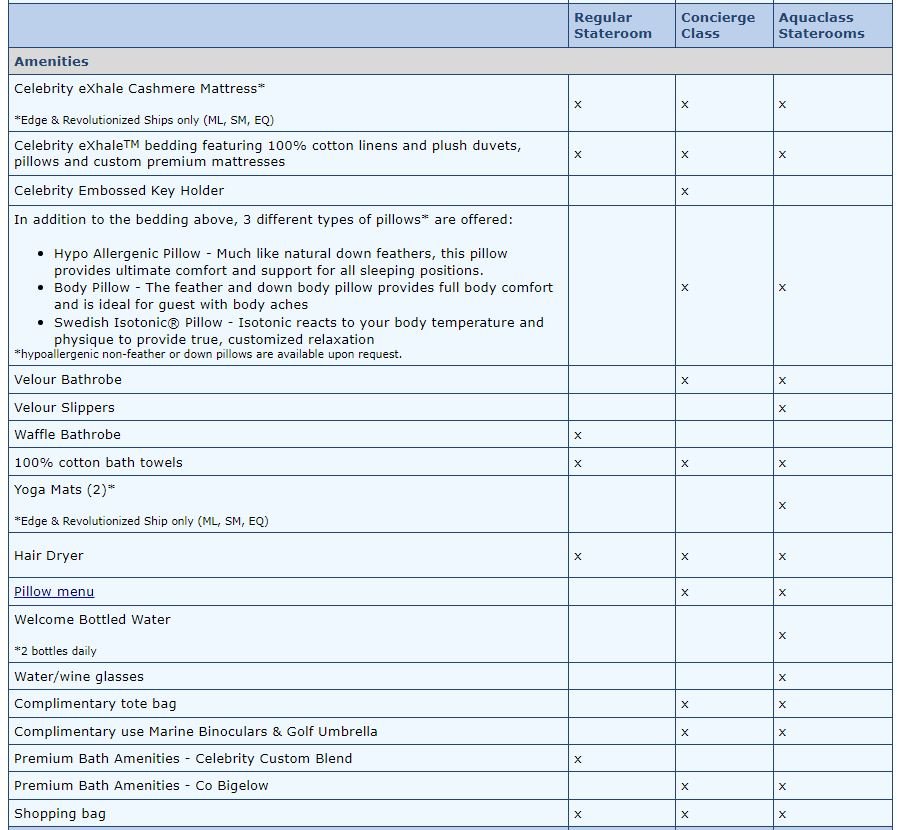Click the x for Celebrity Custom Blend under Regular Stateroom

click(x=578, y=760)
